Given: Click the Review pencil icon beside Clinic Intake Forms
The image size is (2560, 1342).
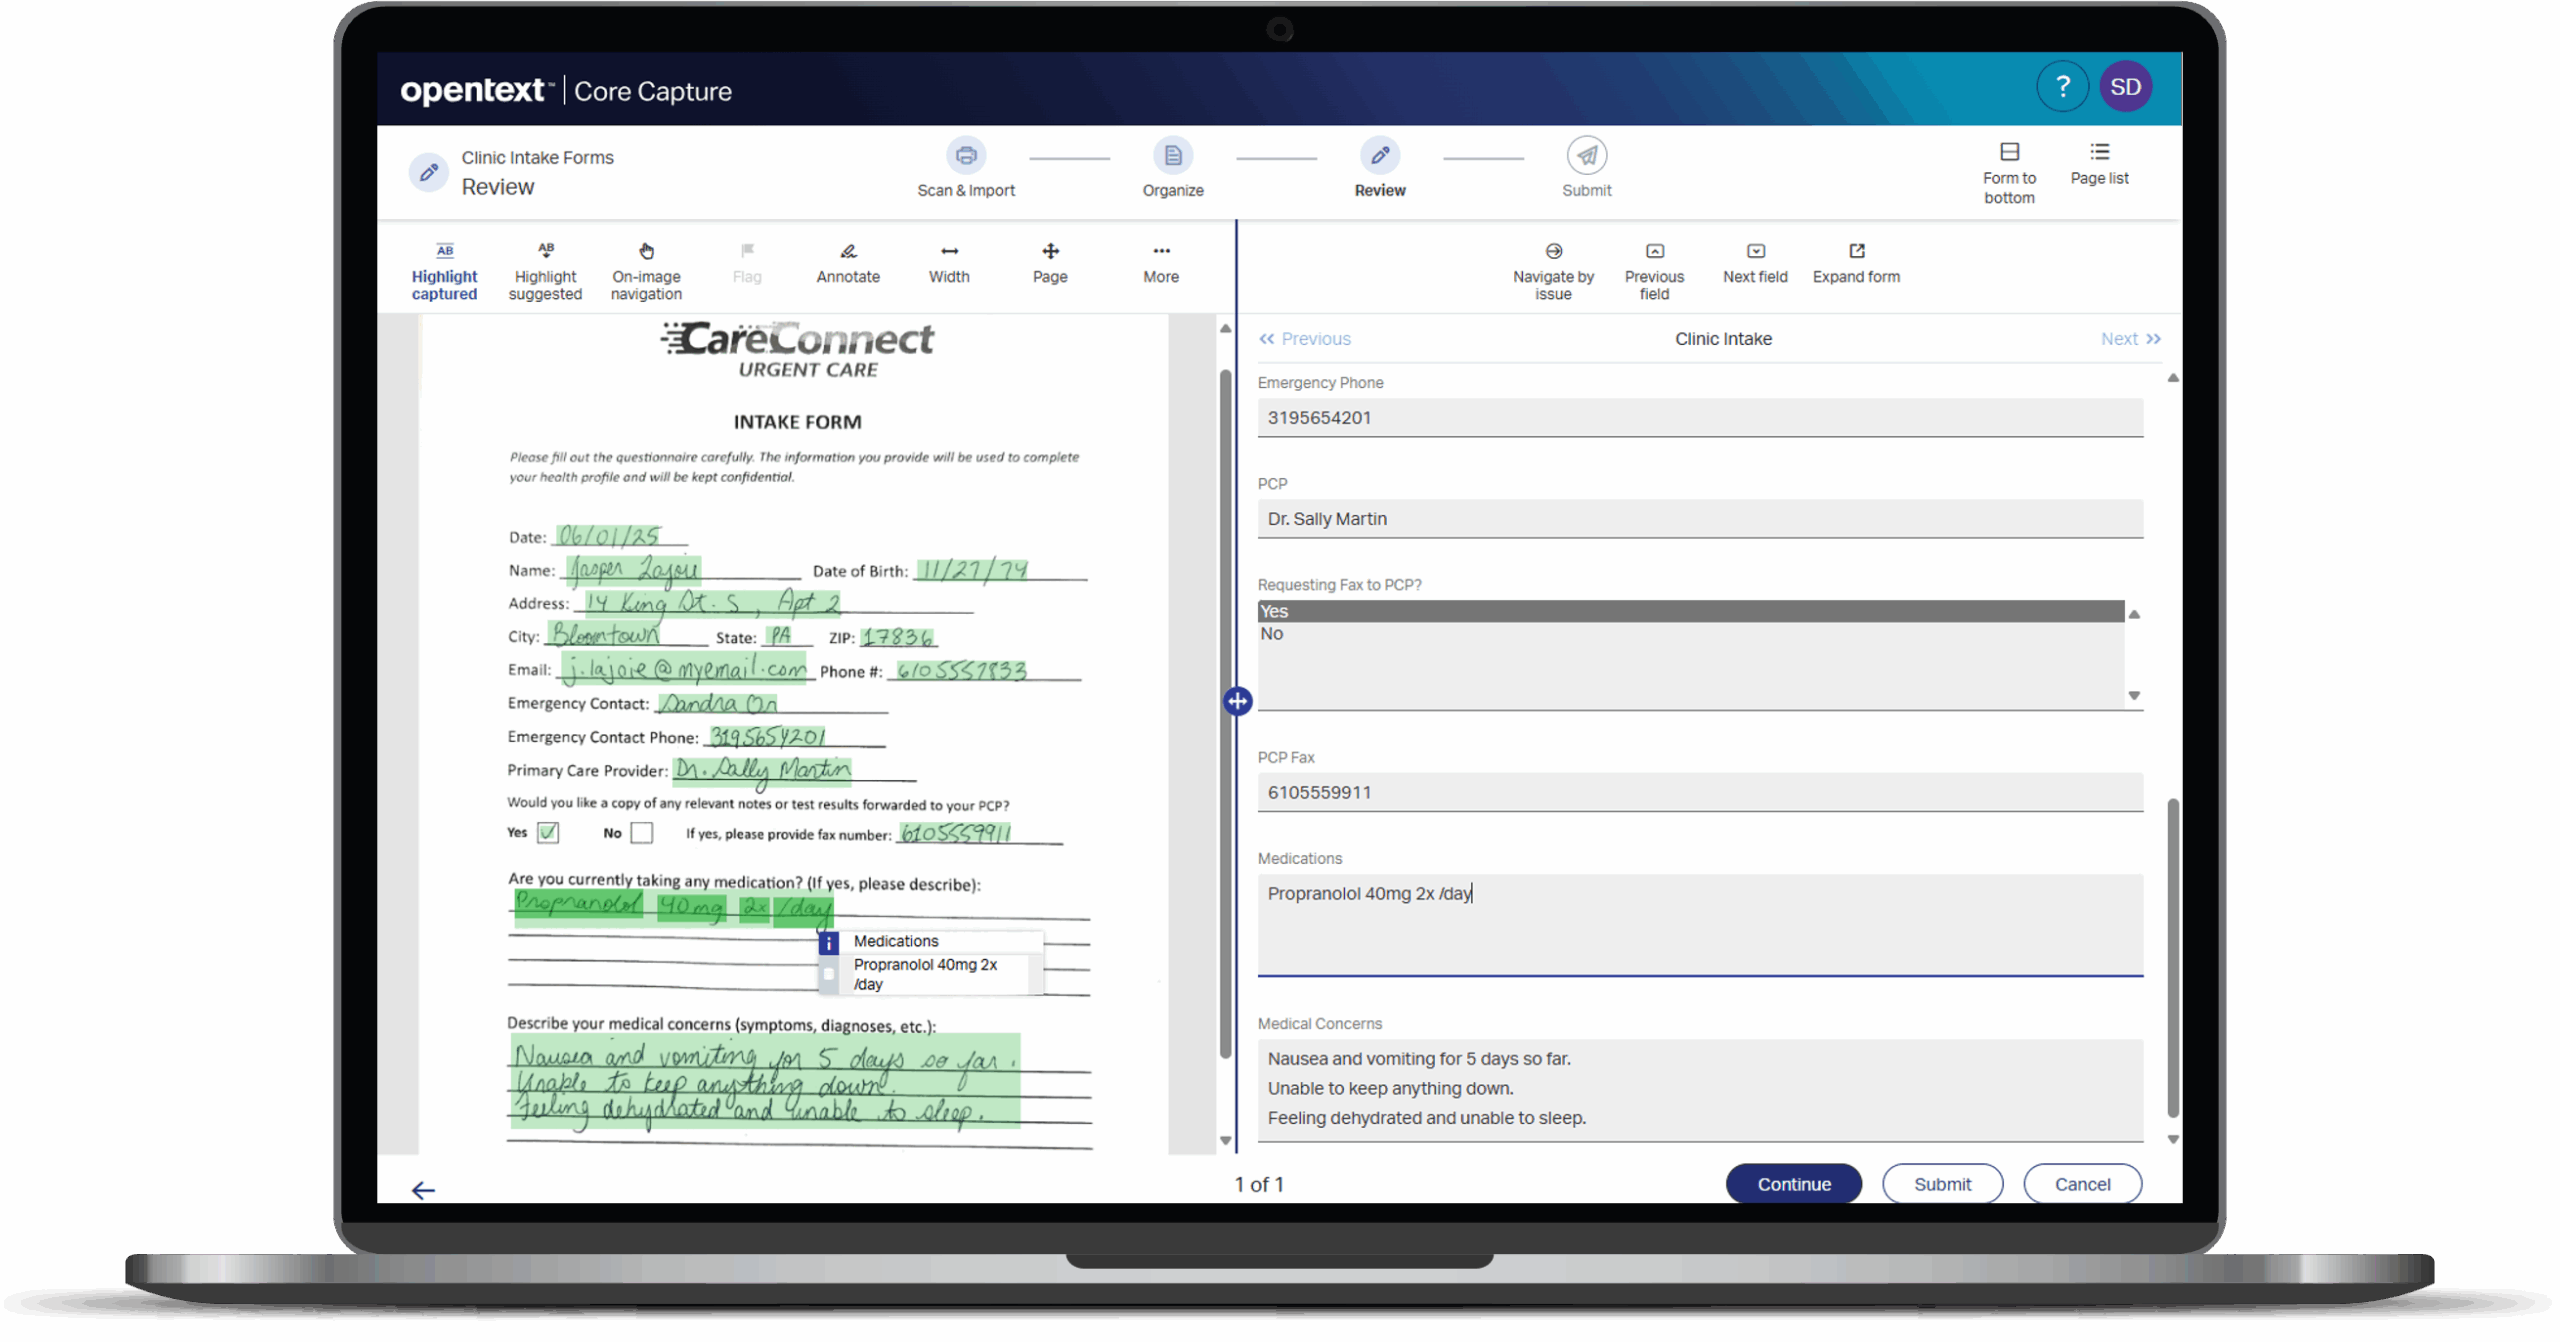Looking at the screenshot, I should click(429, 173).
